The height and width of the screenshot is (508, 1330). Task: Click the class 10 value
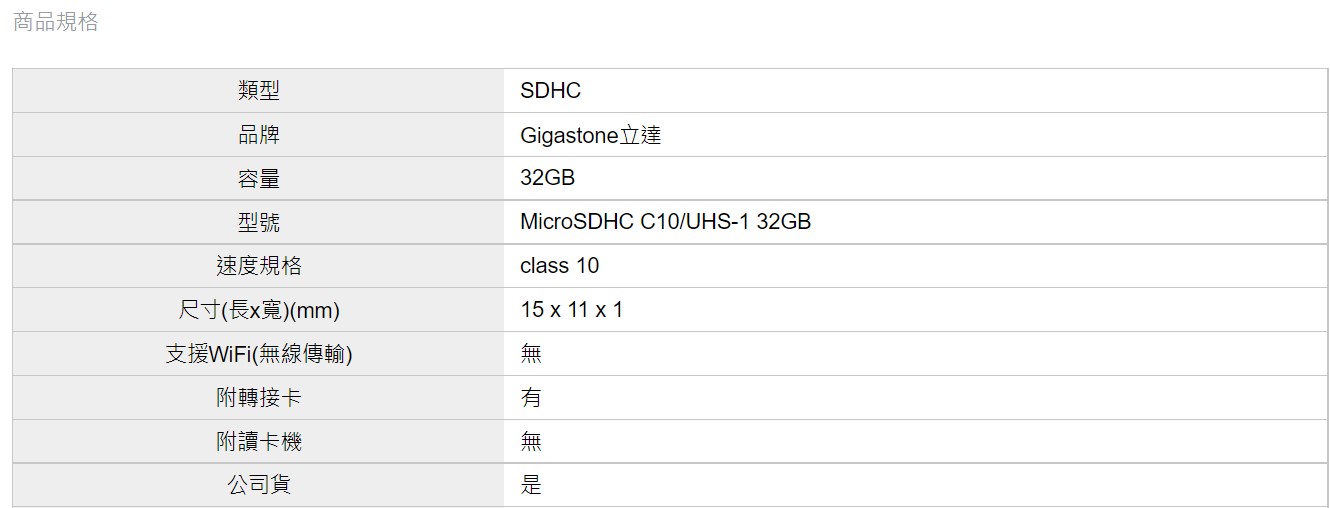point(560,266)
